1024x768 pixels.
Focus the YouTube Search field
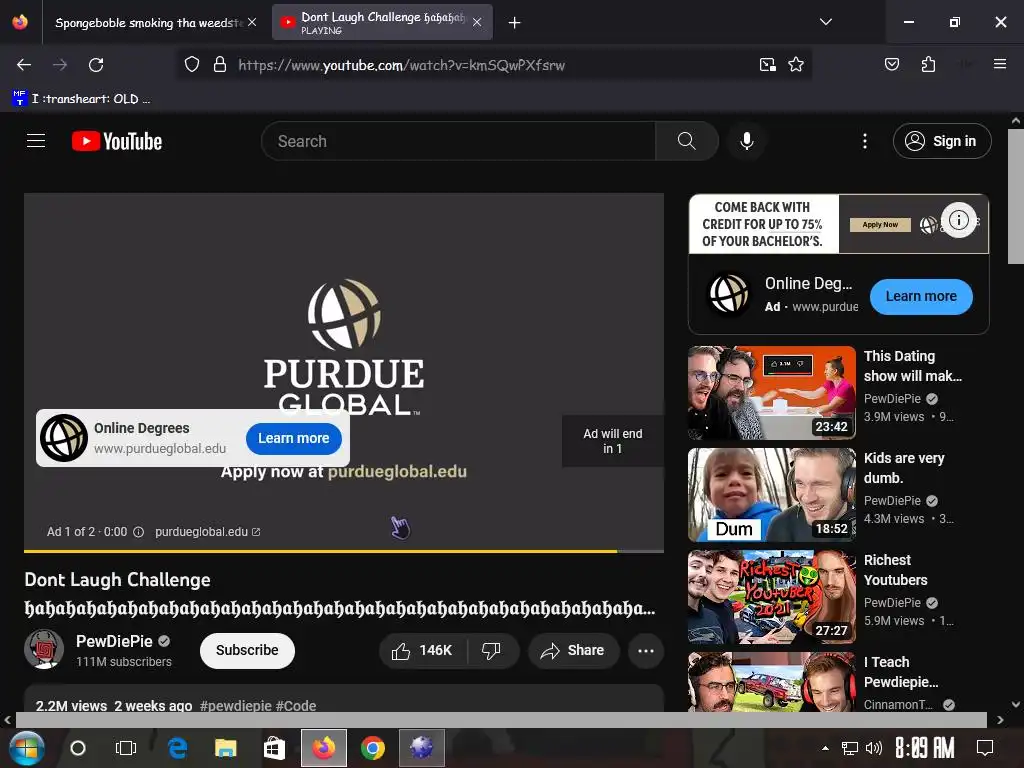click(459, 141)
